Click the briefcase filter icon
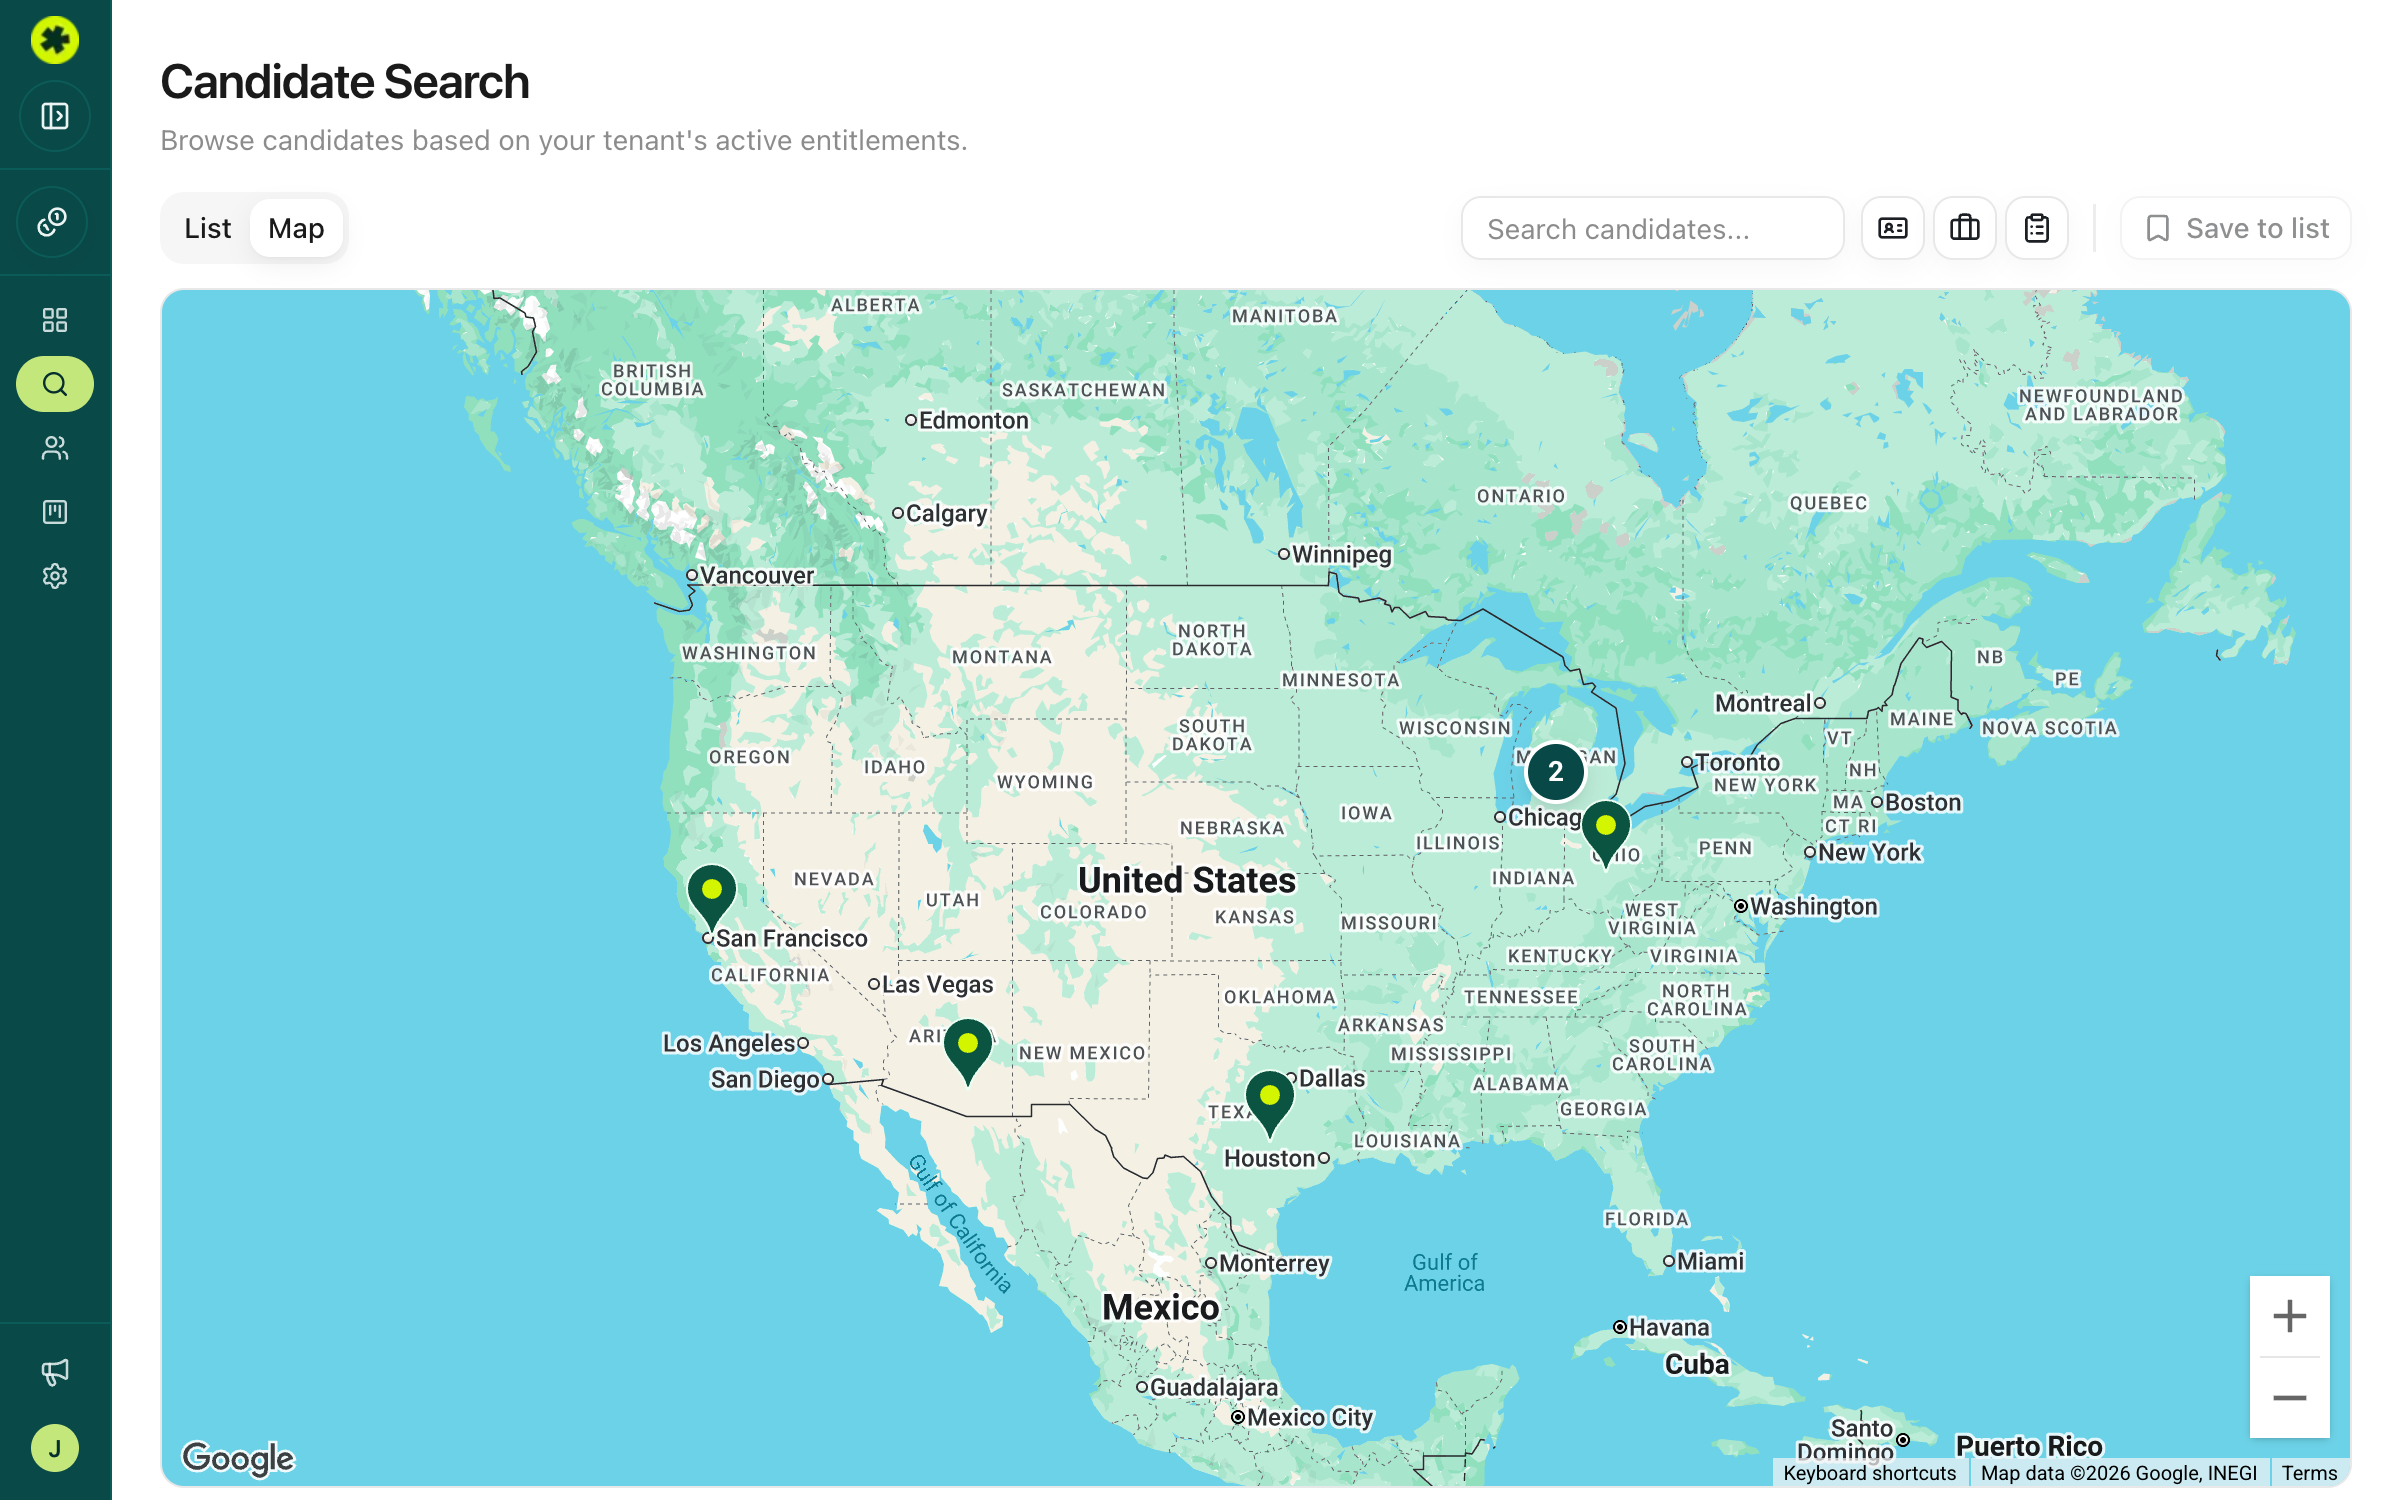The image size is (2400, 1500). point(1965,229)
